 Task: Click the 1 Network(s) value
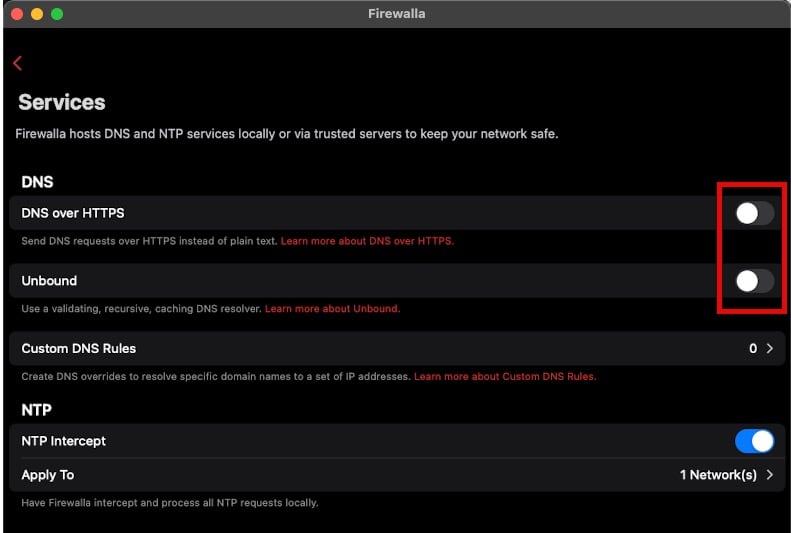tap(718, 475)
